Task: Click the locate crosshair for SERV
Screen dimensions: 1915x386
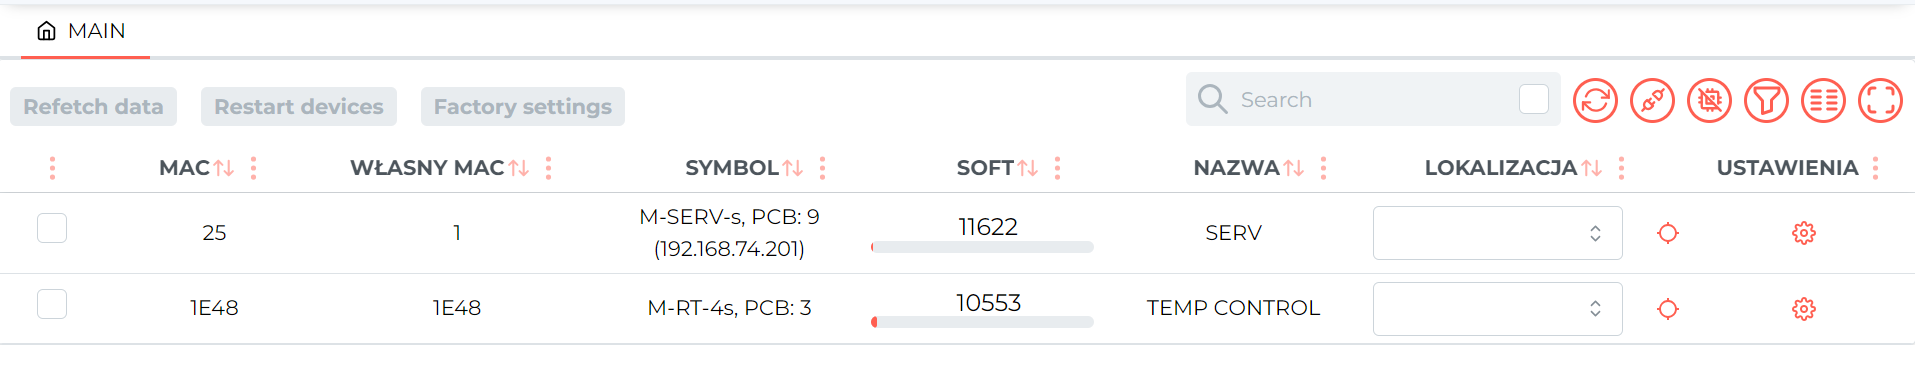Action: [1668, 233]
